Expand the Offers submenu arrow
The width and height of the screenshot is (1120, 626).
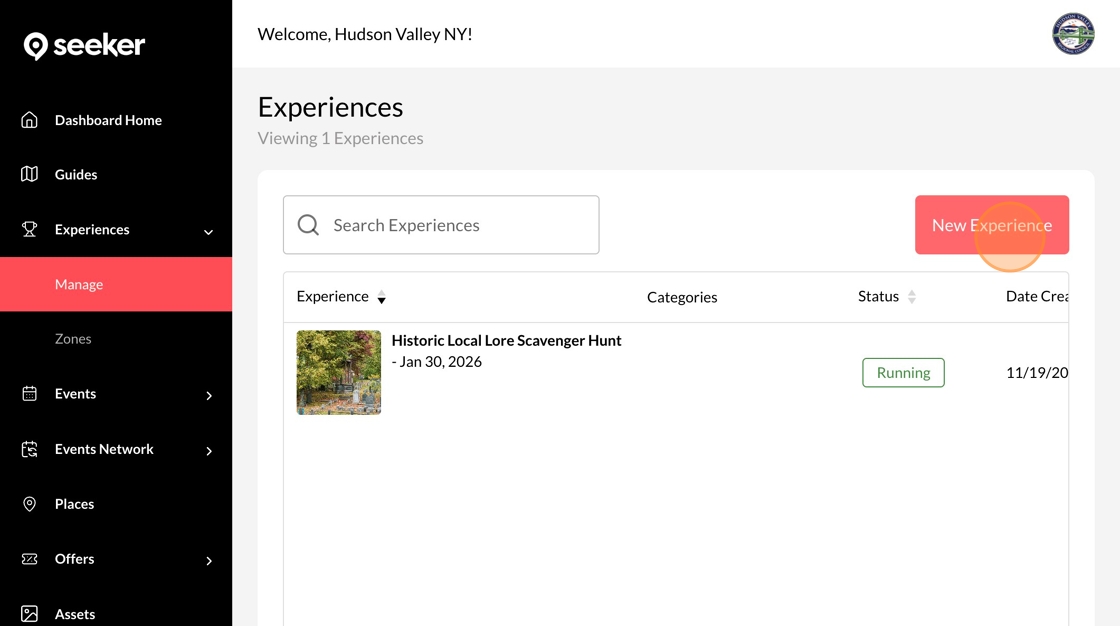tap(209, 561)
